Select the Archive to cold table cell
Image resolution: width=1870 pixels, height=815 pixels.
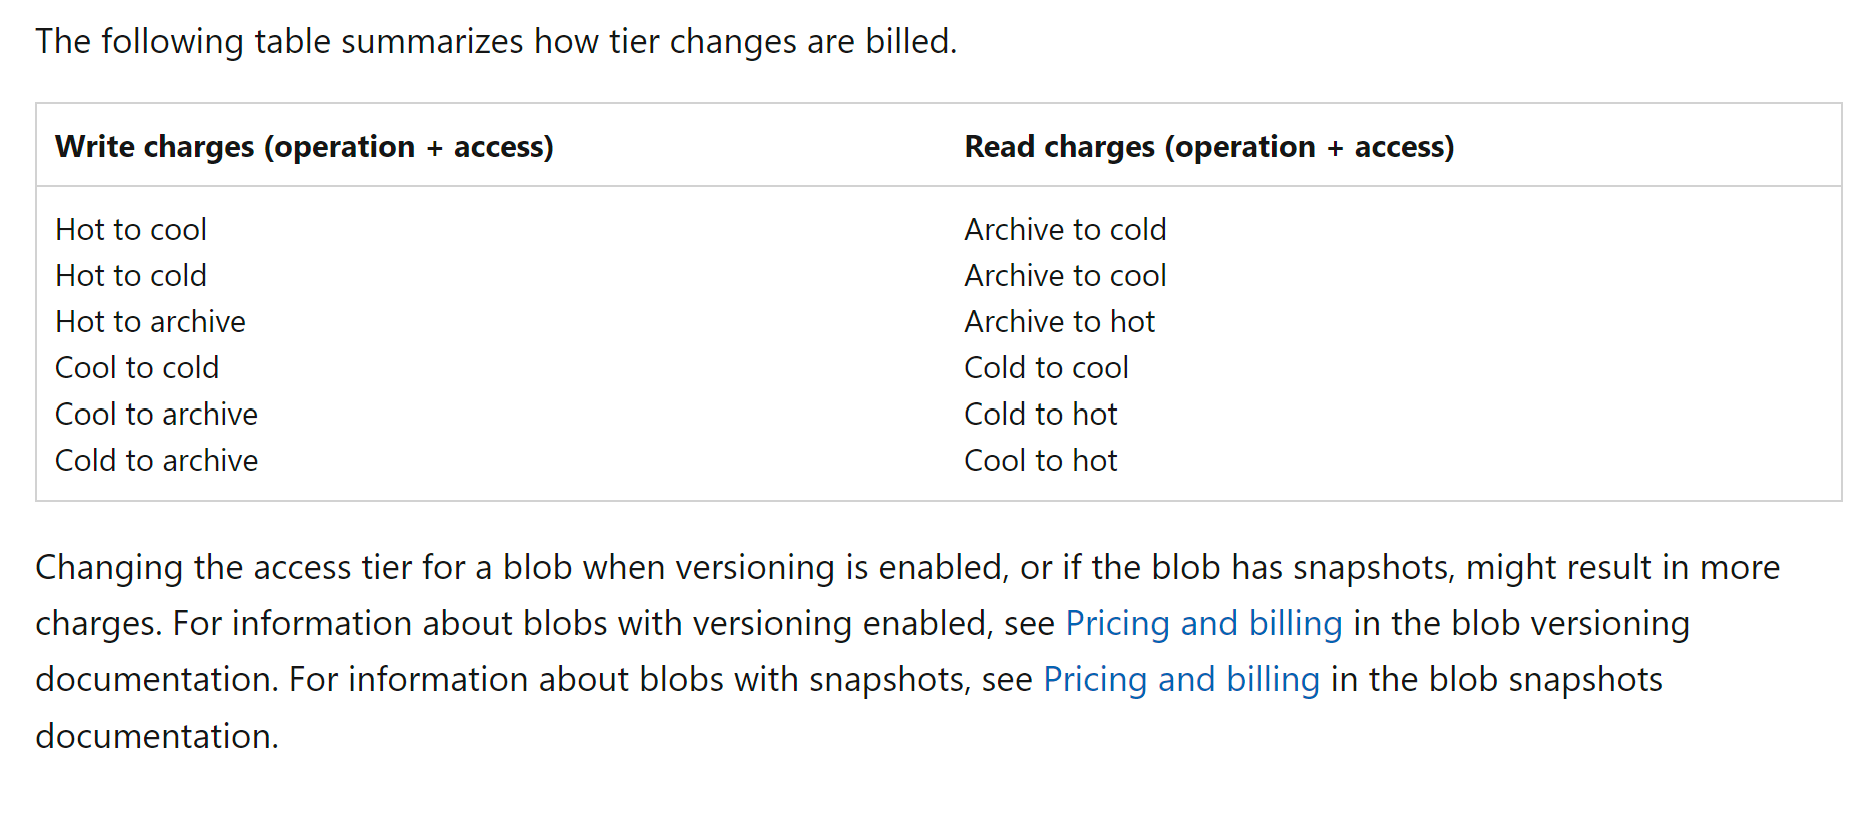click(1065, 229)
